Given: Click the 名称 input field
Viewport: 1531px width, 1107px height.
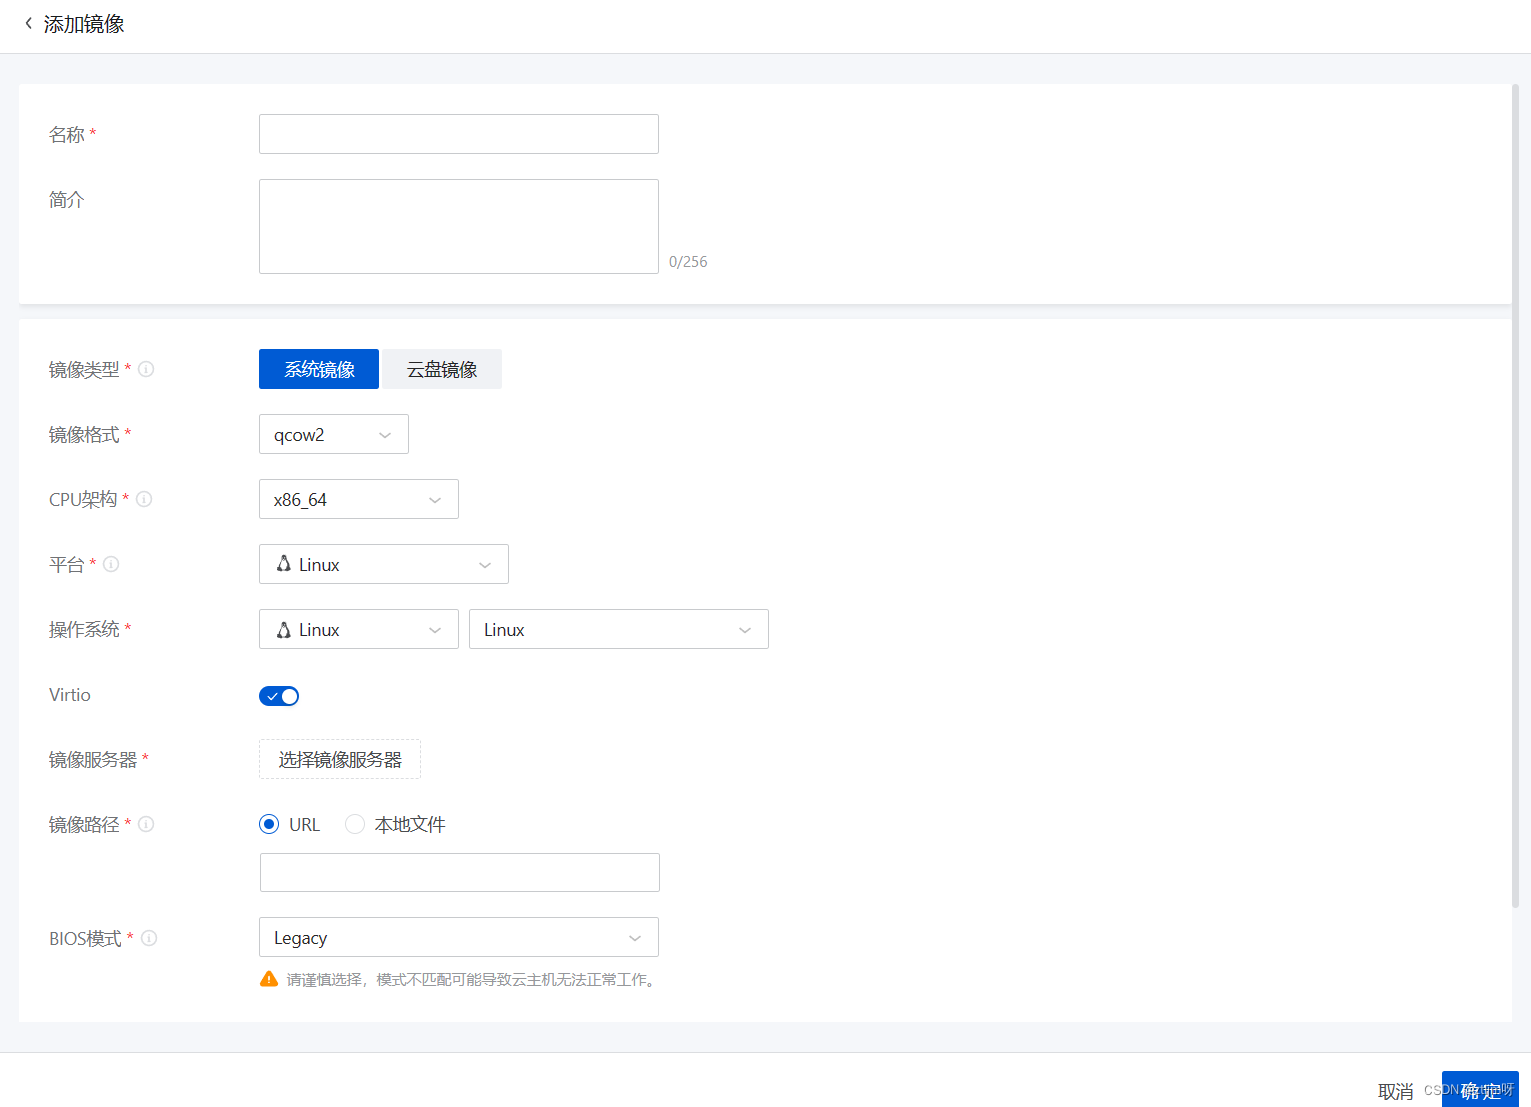Looking at the screenshot, I should click(458, 134).
